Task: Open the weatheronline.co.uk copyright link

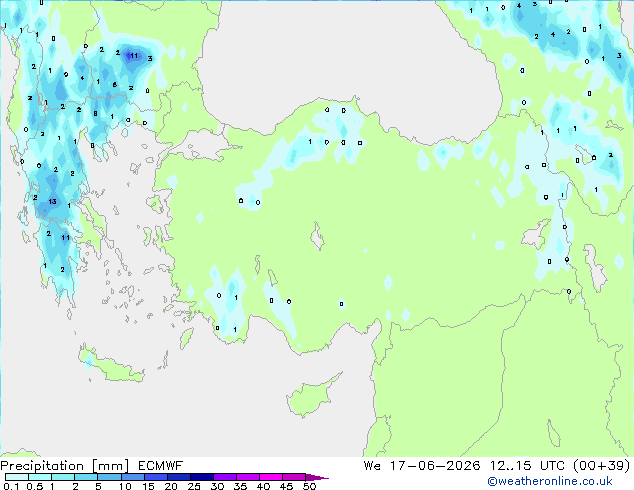Action: [550, 481]
